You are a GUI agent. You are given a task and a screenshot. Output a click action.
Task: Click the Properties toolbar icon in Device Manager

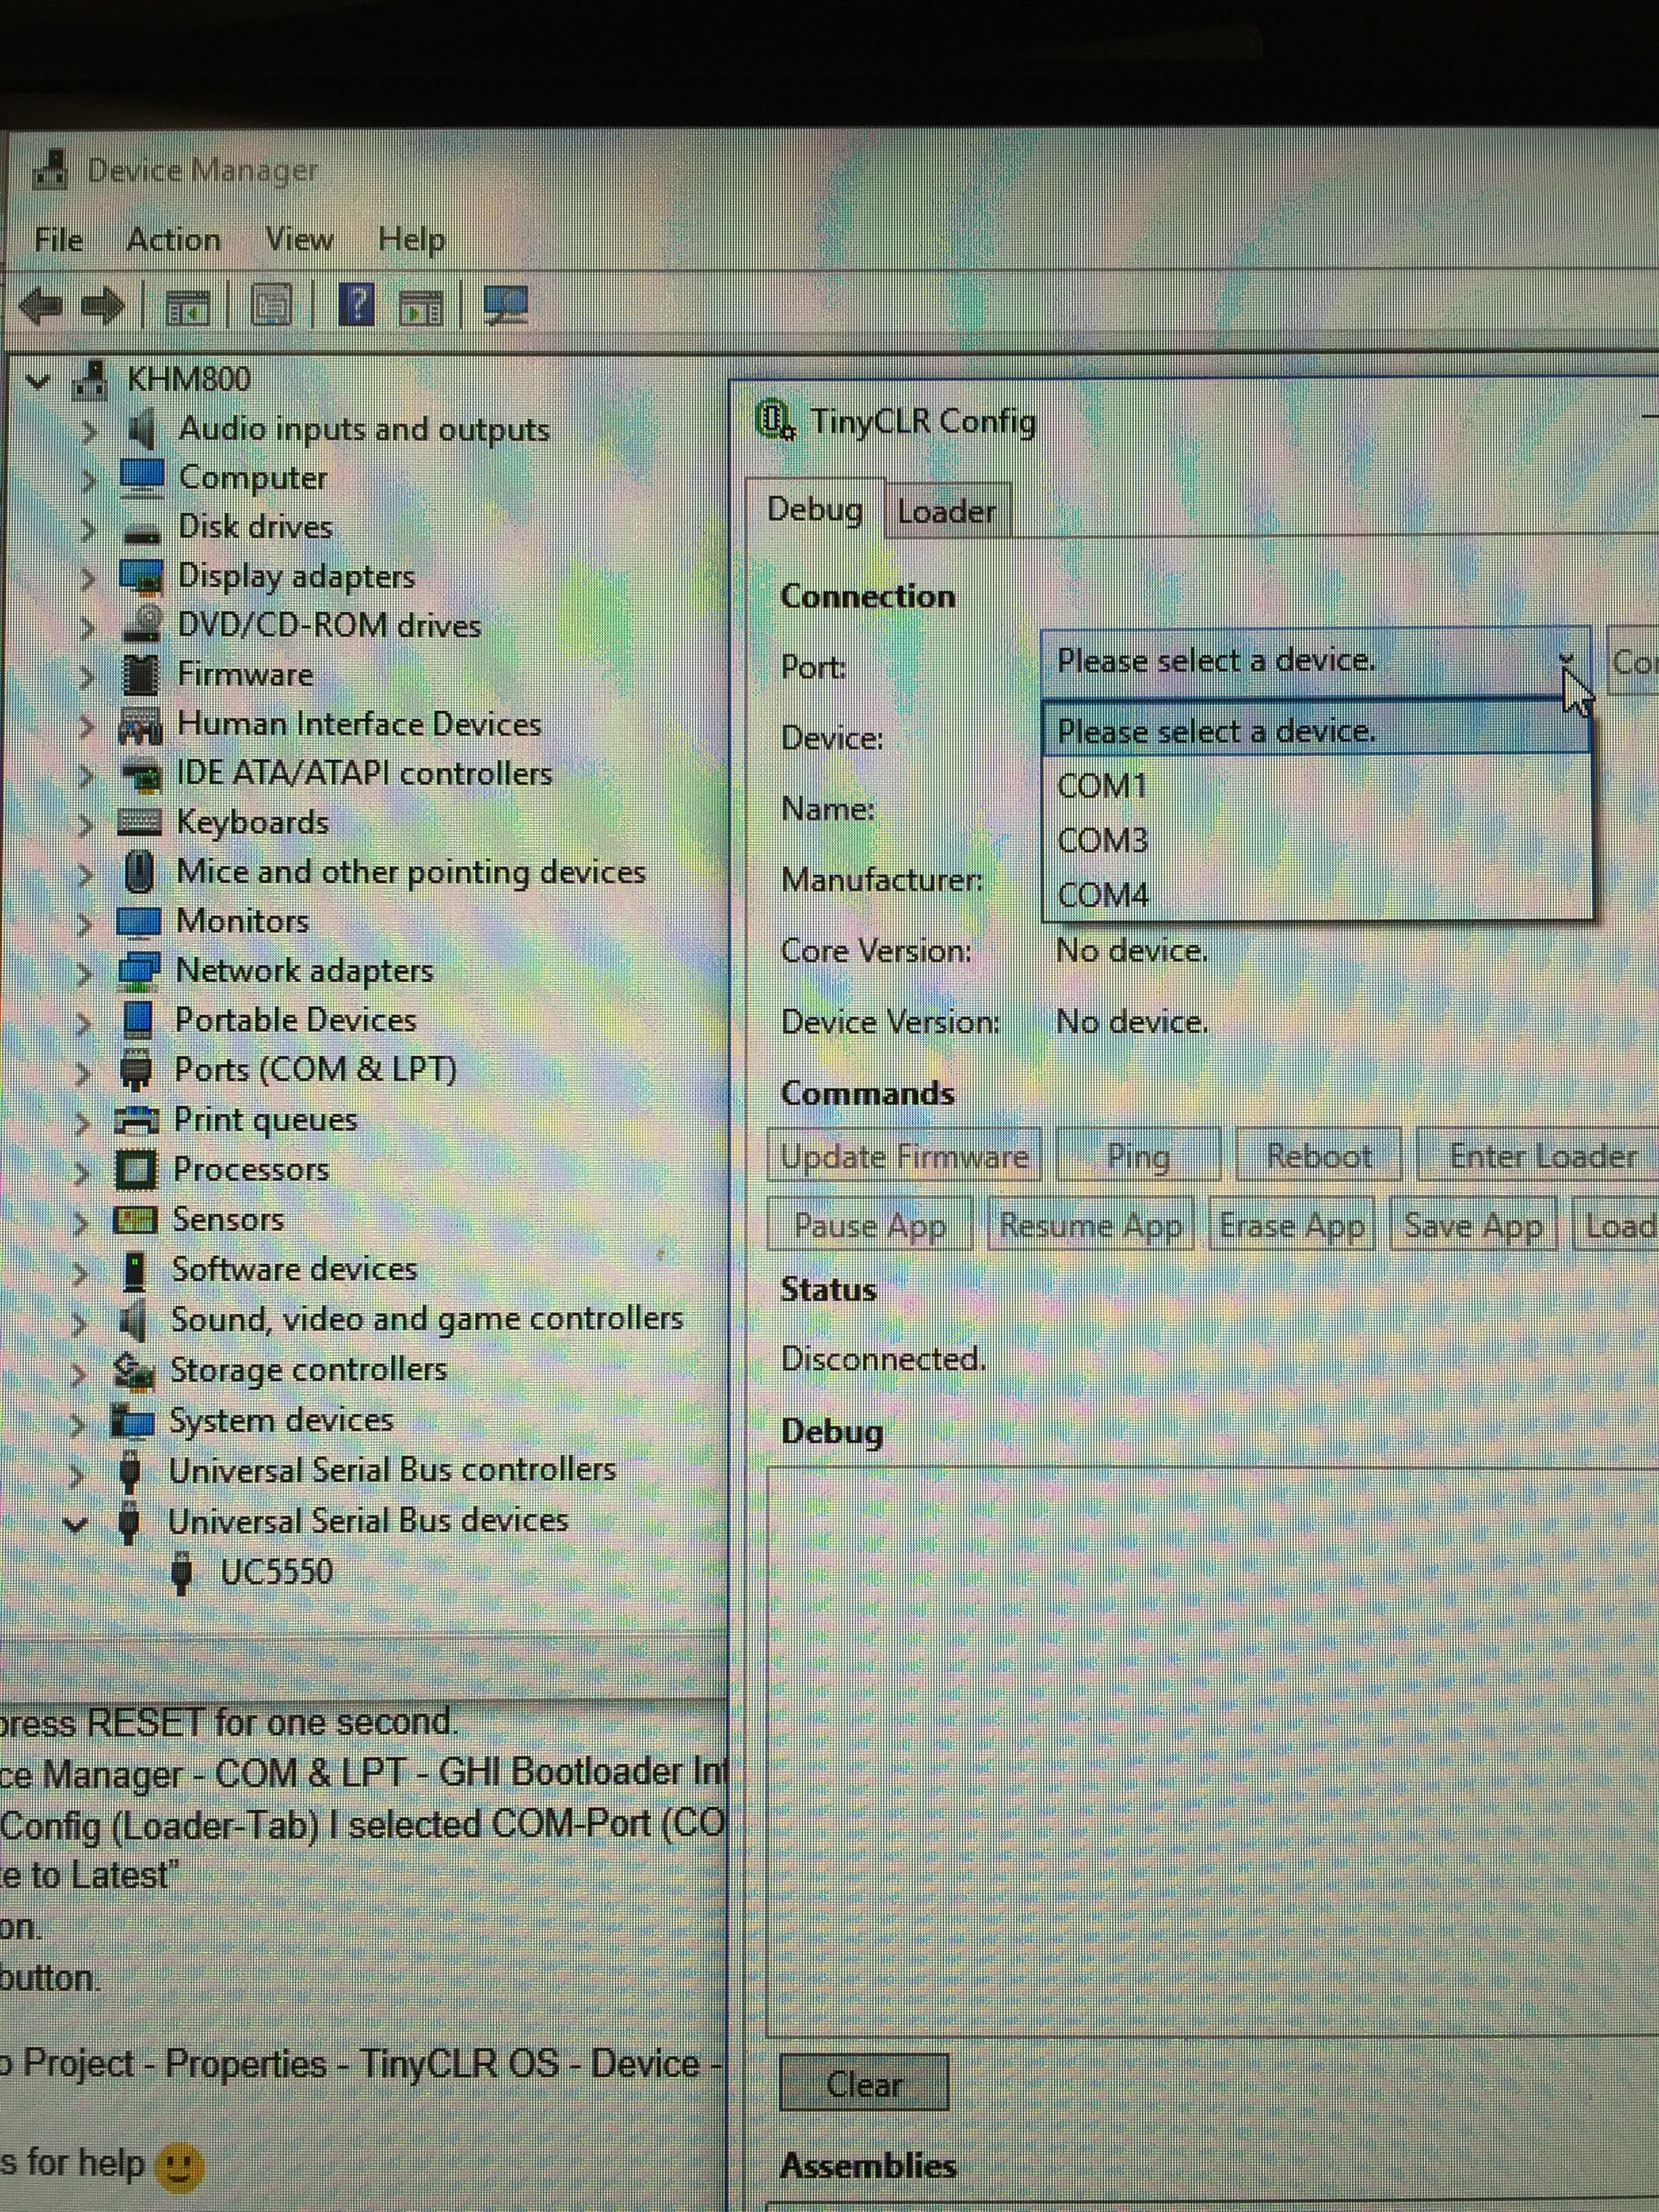point(271,305)
